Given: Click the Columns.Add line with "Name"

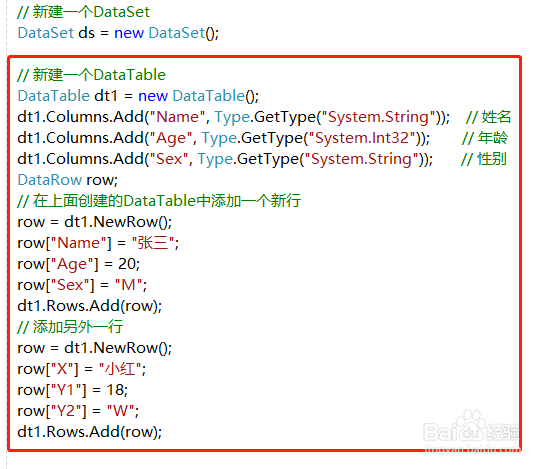Looking at the screenshot, I should [234, 117].
